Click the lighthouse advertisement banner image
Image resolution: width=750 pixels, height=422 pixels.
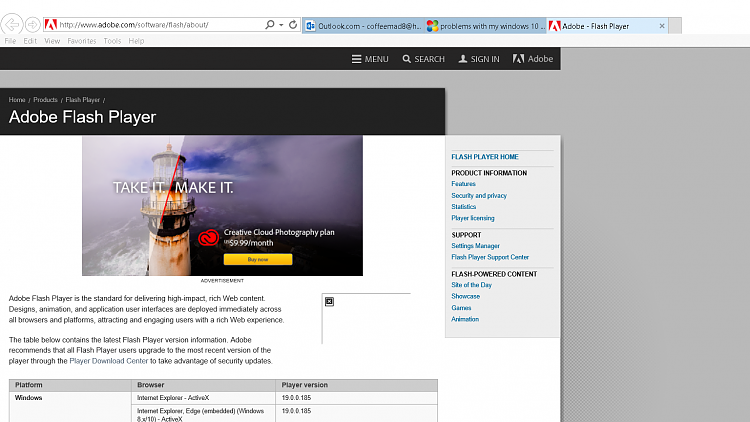pyautogui.click(x=222, y=205)
